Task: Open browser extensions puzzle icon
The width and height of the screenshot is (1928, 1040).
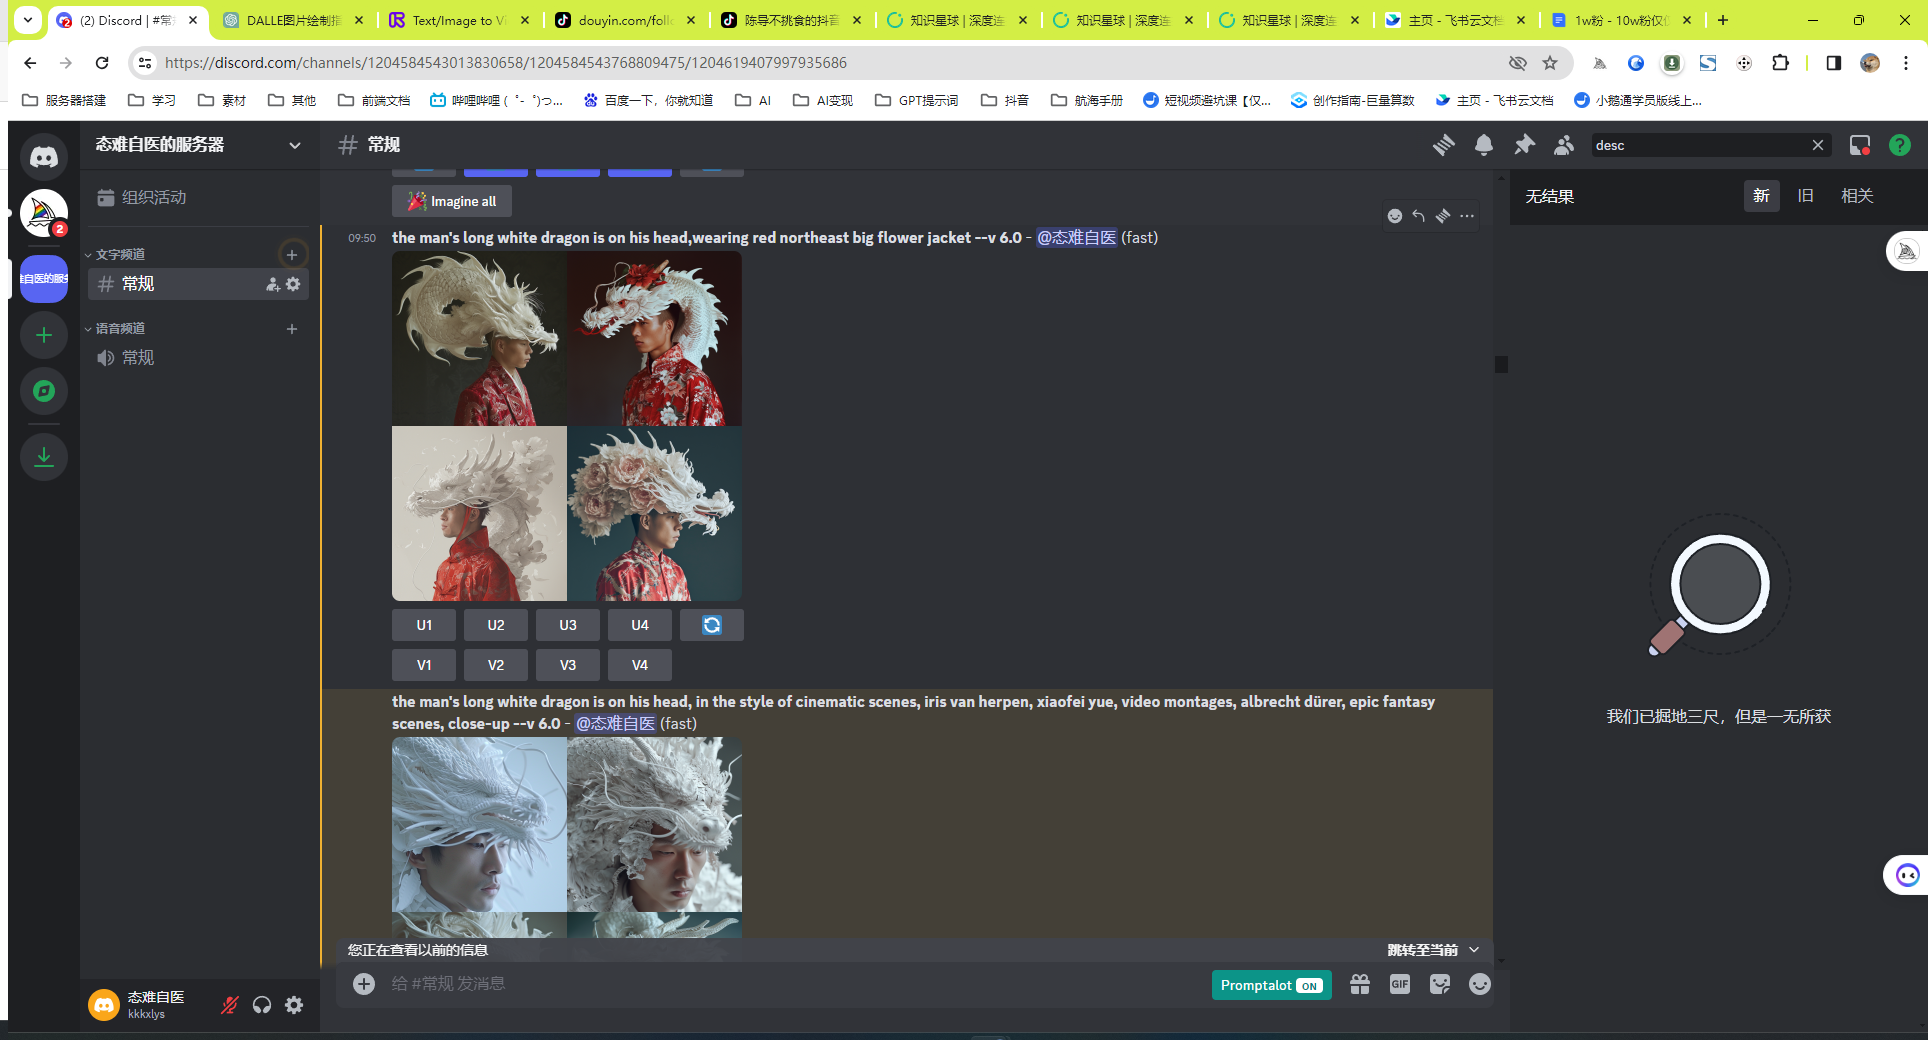Action: pos(1780,63)
